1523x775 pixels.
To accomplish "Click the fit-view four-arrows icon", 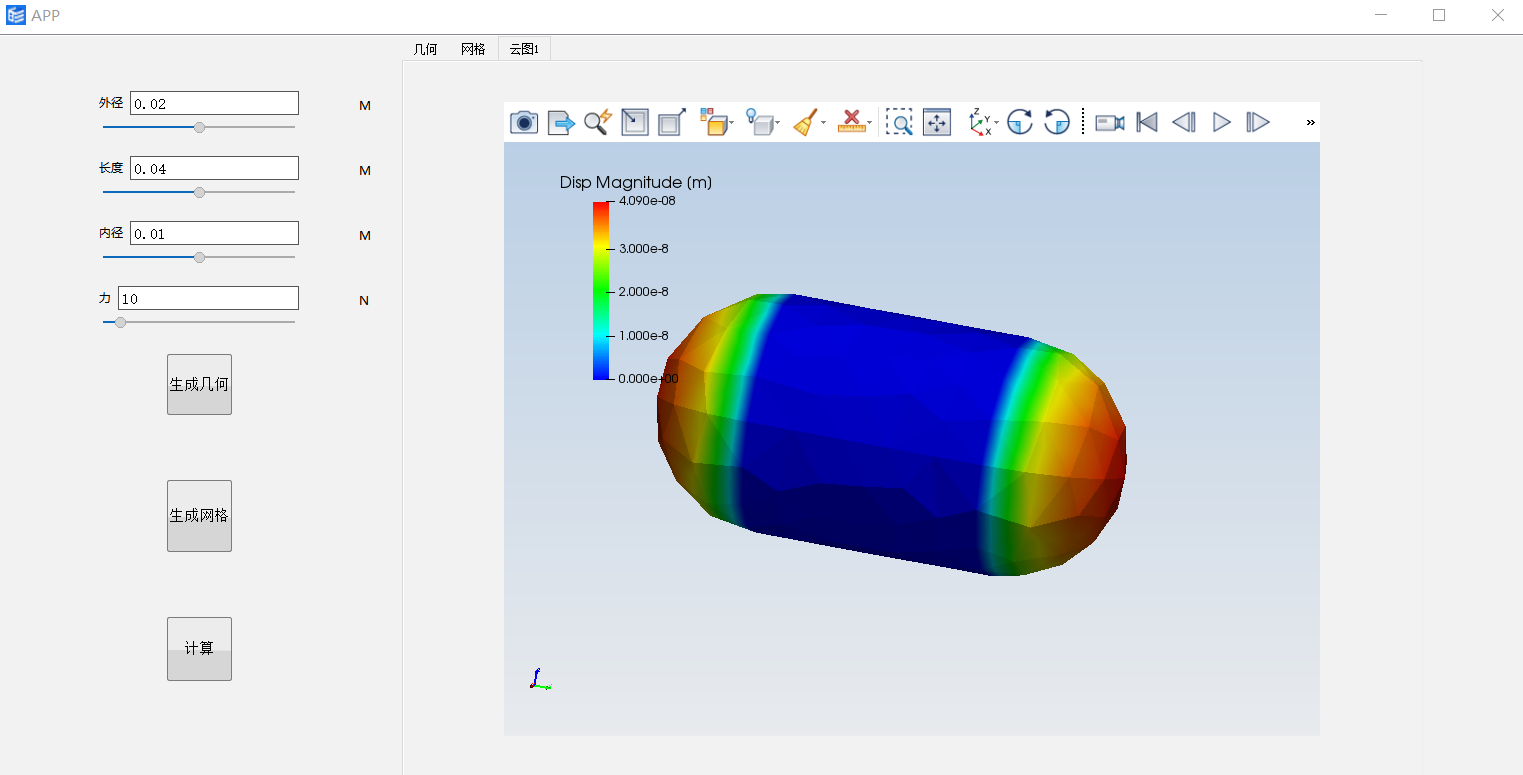I will tap(937, 122).
